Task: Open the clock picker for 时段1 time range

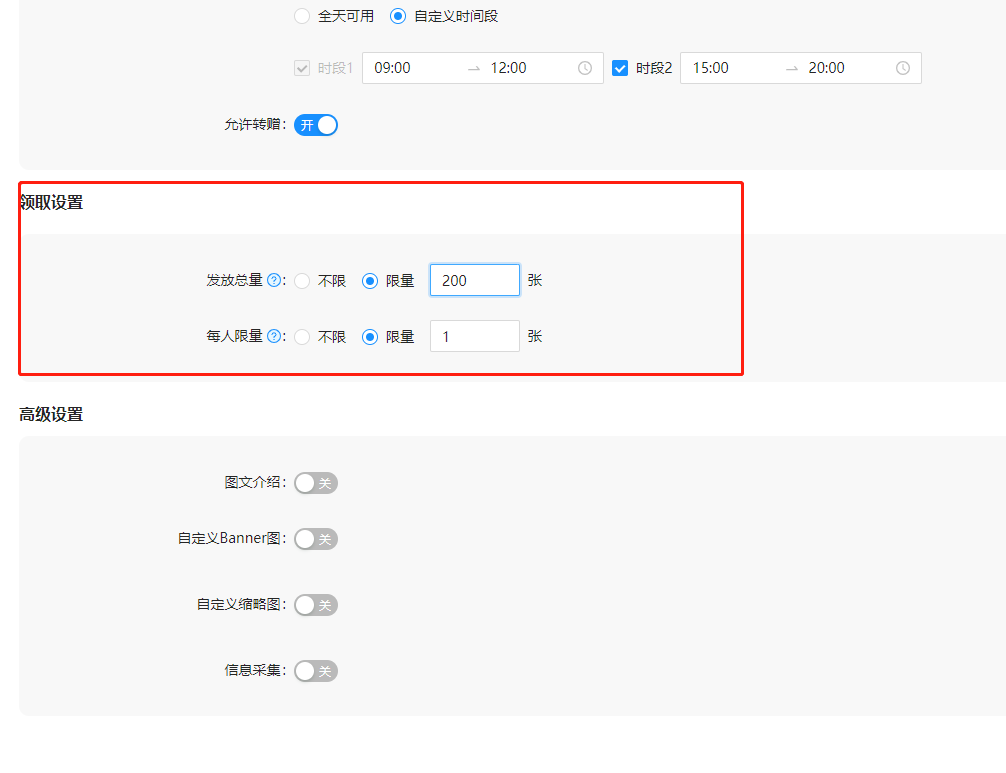Action: click(x=585, y=67)
